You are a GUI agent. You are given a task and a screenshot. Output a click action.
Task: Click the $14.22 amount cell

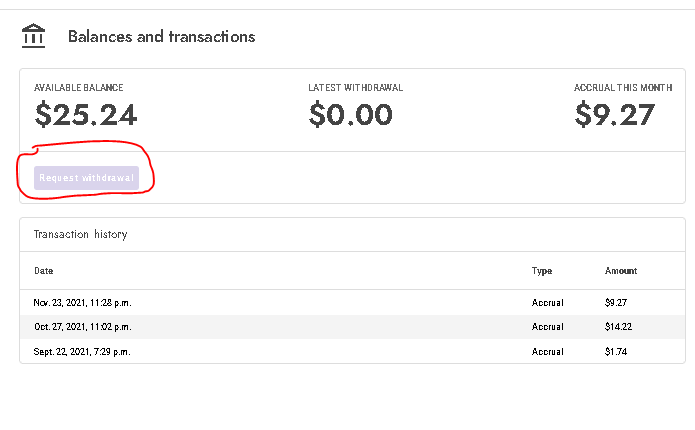[618, 327]
